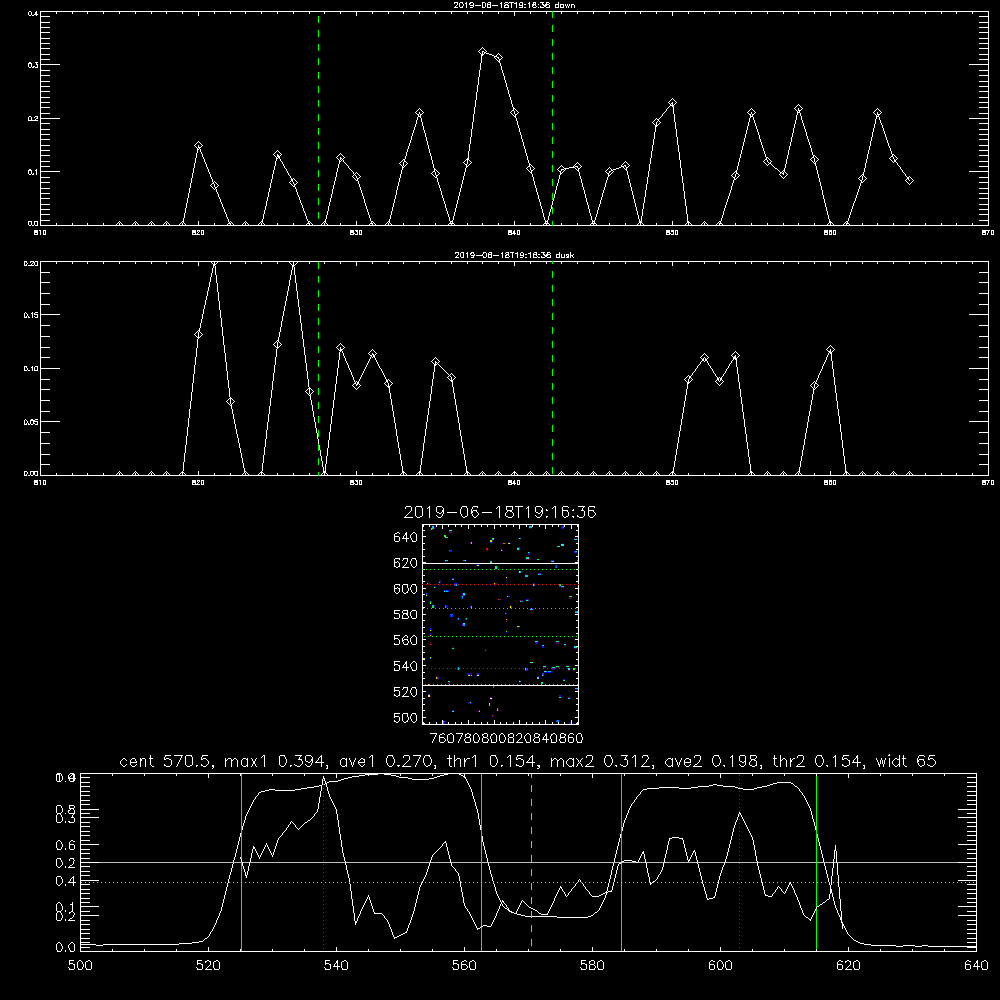
Task: Click the orange dashed center line in the bottom plot
Action: coord(531,861)
